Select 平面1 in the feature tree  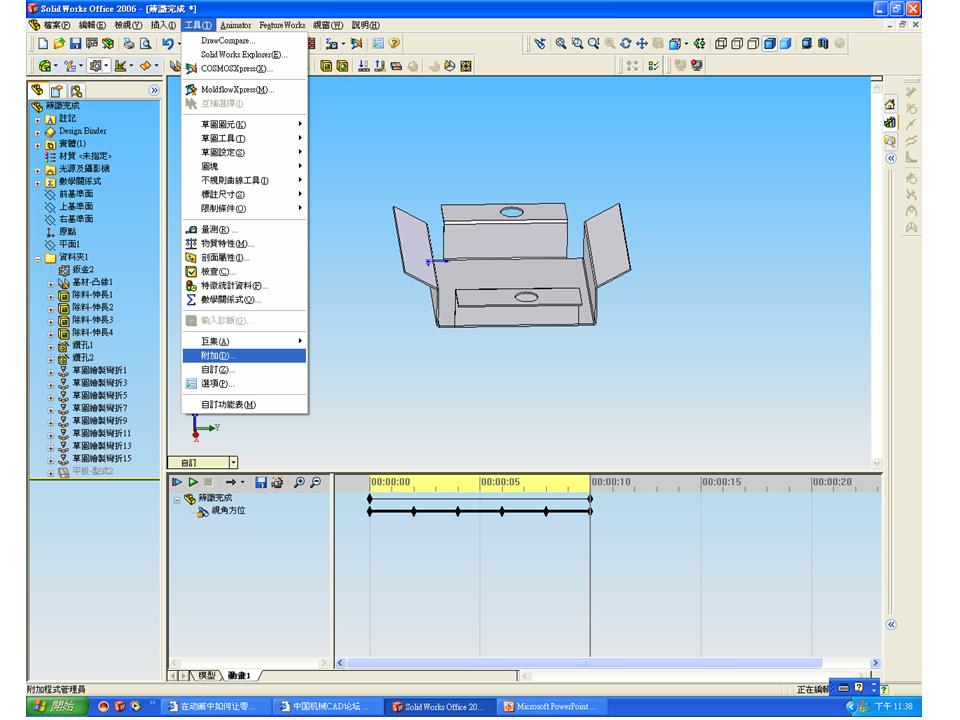coord(69,244)
